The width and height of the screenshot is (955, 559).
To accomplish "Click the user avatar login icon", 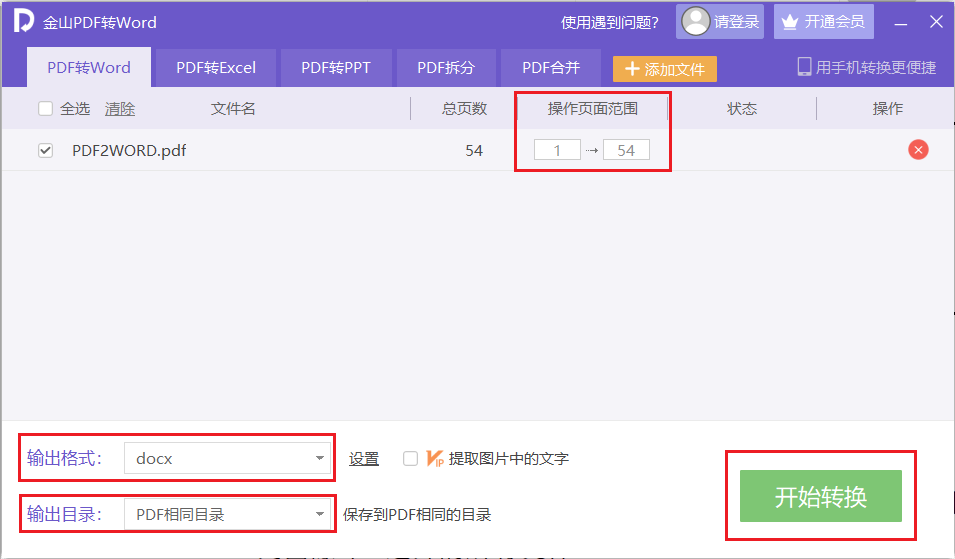I will [696, 21].
